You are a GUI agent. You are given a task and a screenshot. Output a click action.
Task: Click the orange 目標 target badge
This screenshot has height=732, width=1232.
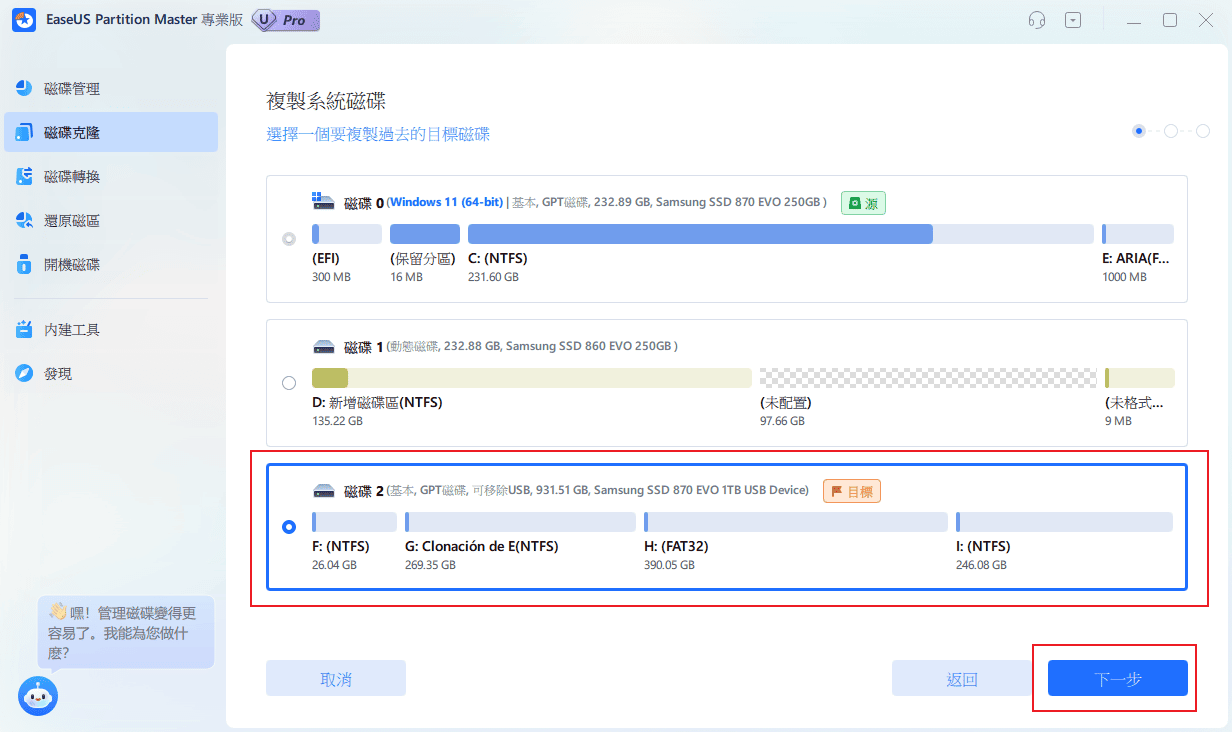pos(852,491)
